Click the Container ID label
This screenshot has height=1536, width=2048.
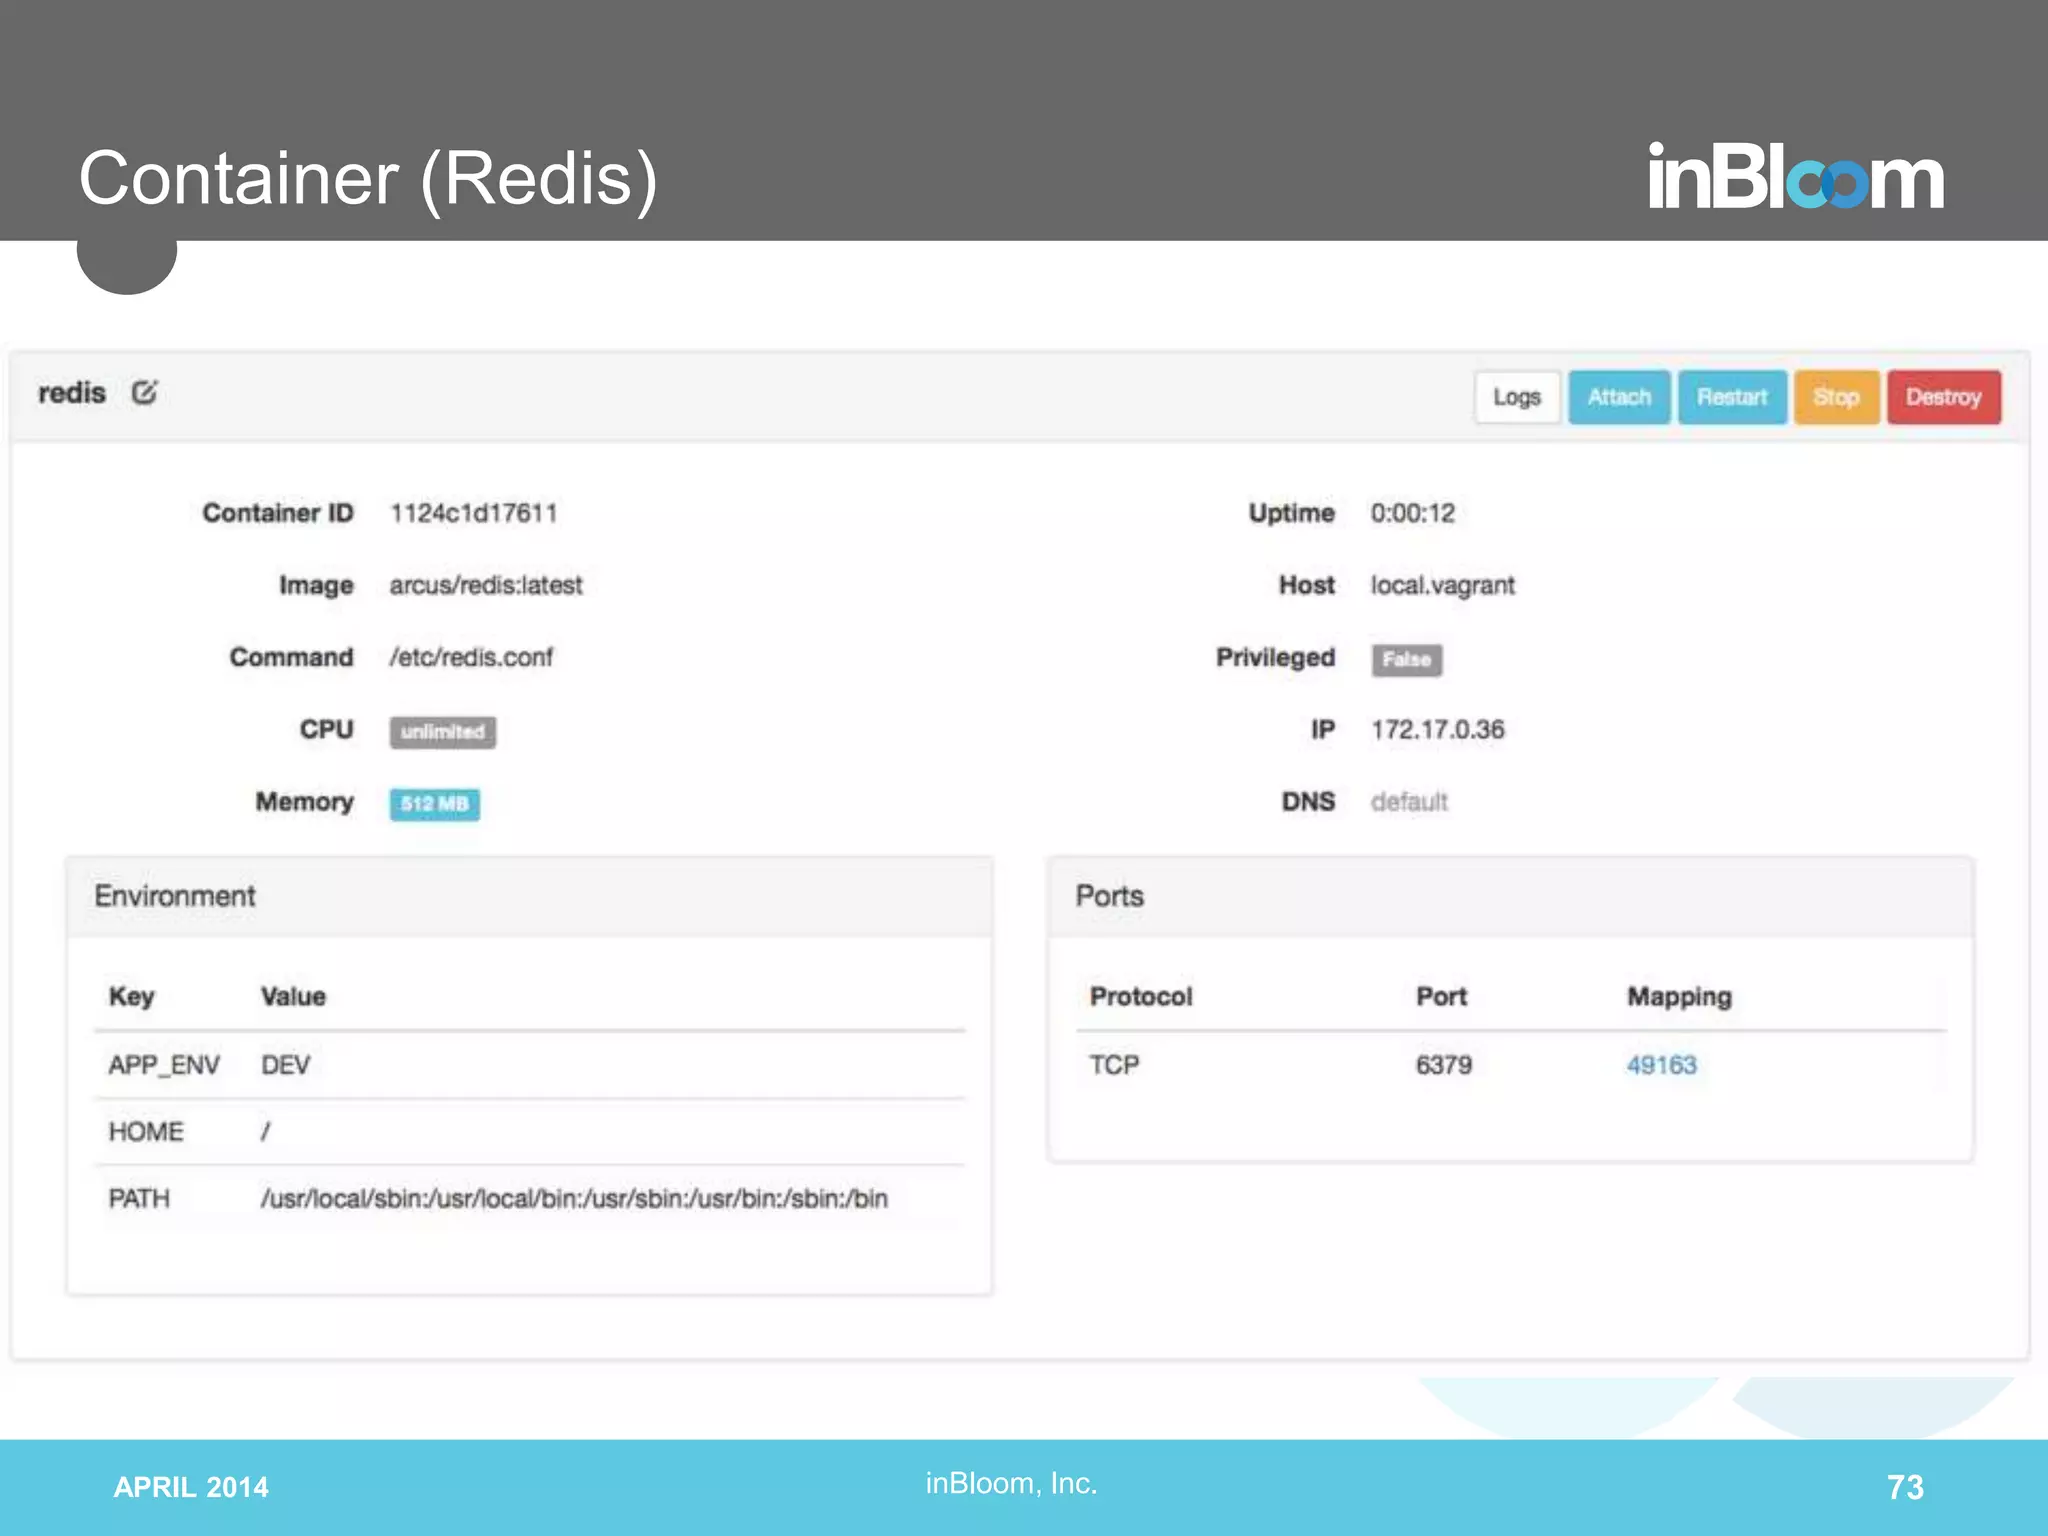(x=278, y=513)
